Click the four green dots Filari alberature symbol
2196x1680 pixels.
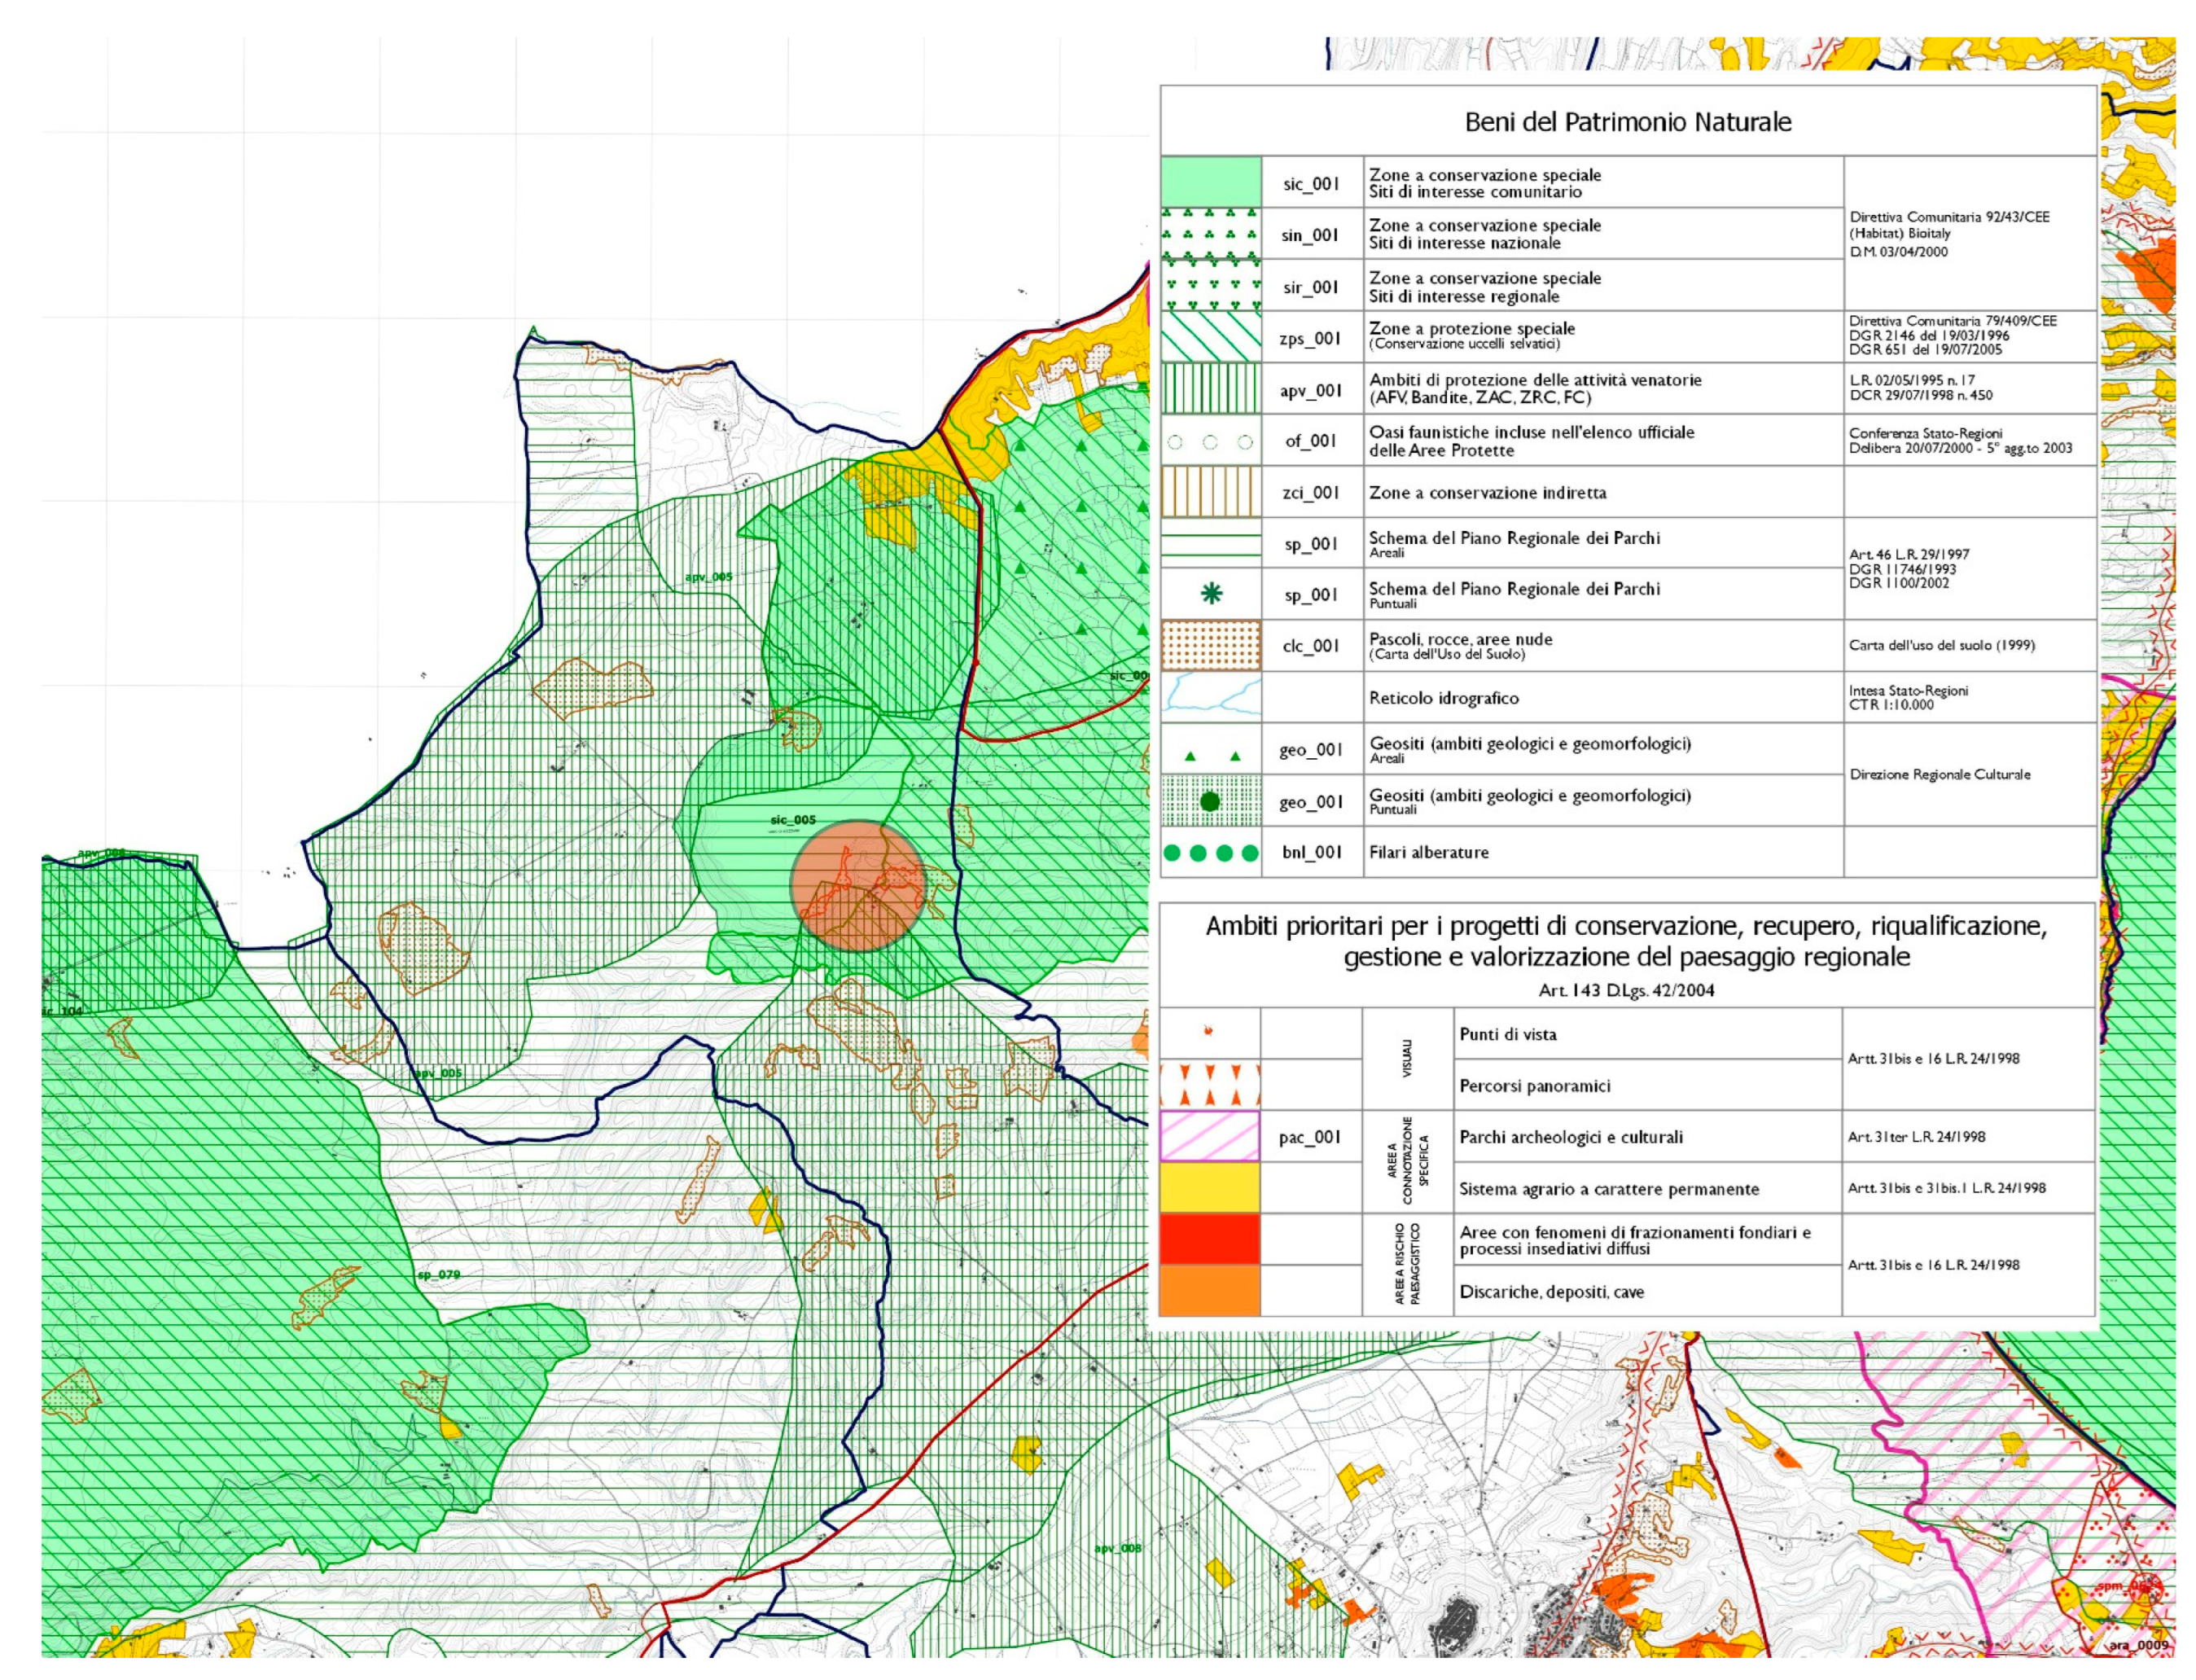click(1211, 853)
